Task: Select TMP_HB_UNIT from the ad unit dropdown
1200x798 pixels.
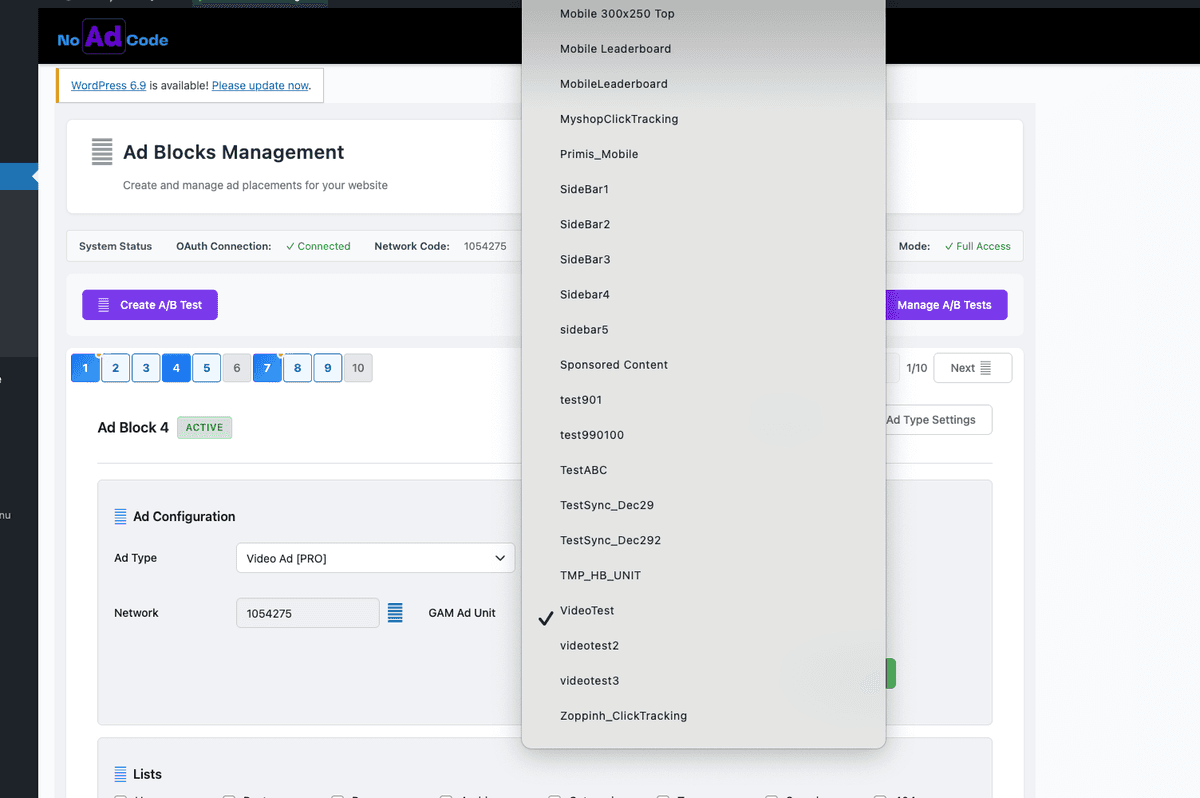Action: 602,575
